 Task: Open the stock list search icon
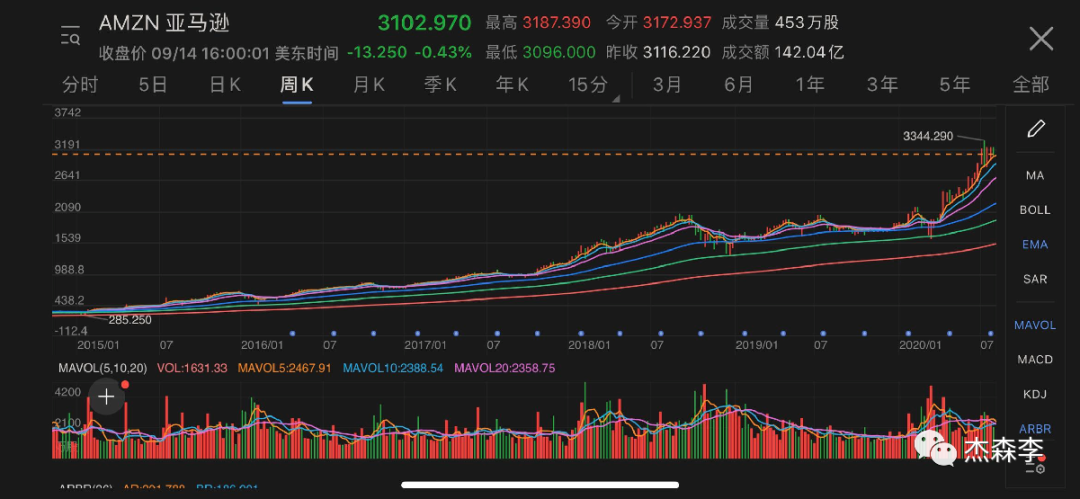pyautogui.click(x=70, y=34)
